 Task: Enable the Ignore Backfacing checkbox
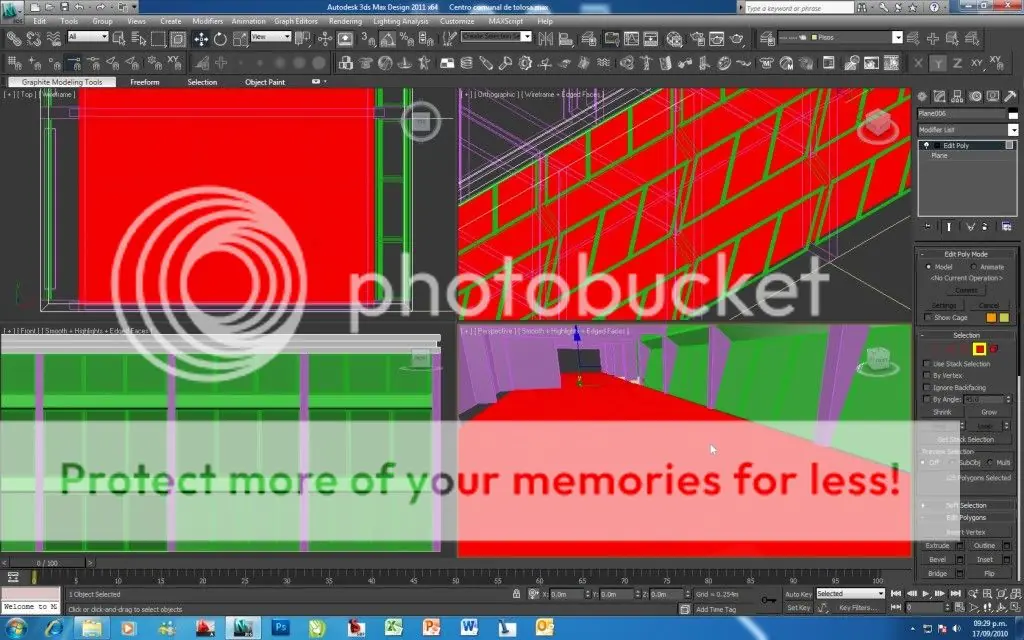pyautogui.click(x=927, y=387)
